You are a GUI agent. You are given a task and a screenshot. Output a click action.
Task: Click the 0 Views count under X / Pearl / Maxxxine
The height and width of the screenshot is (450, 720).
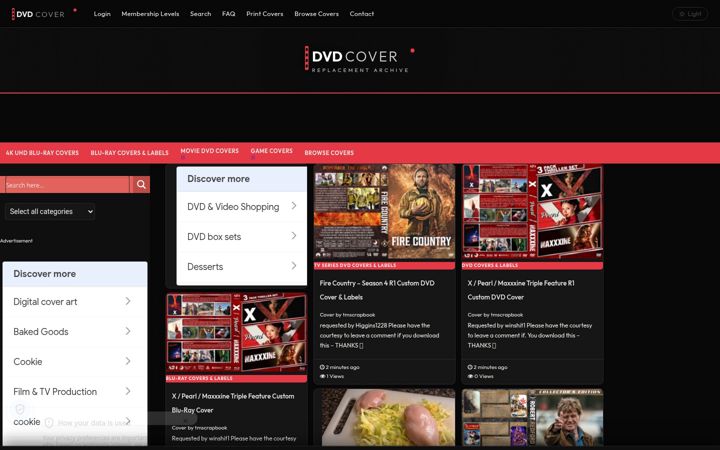point(480,376)
